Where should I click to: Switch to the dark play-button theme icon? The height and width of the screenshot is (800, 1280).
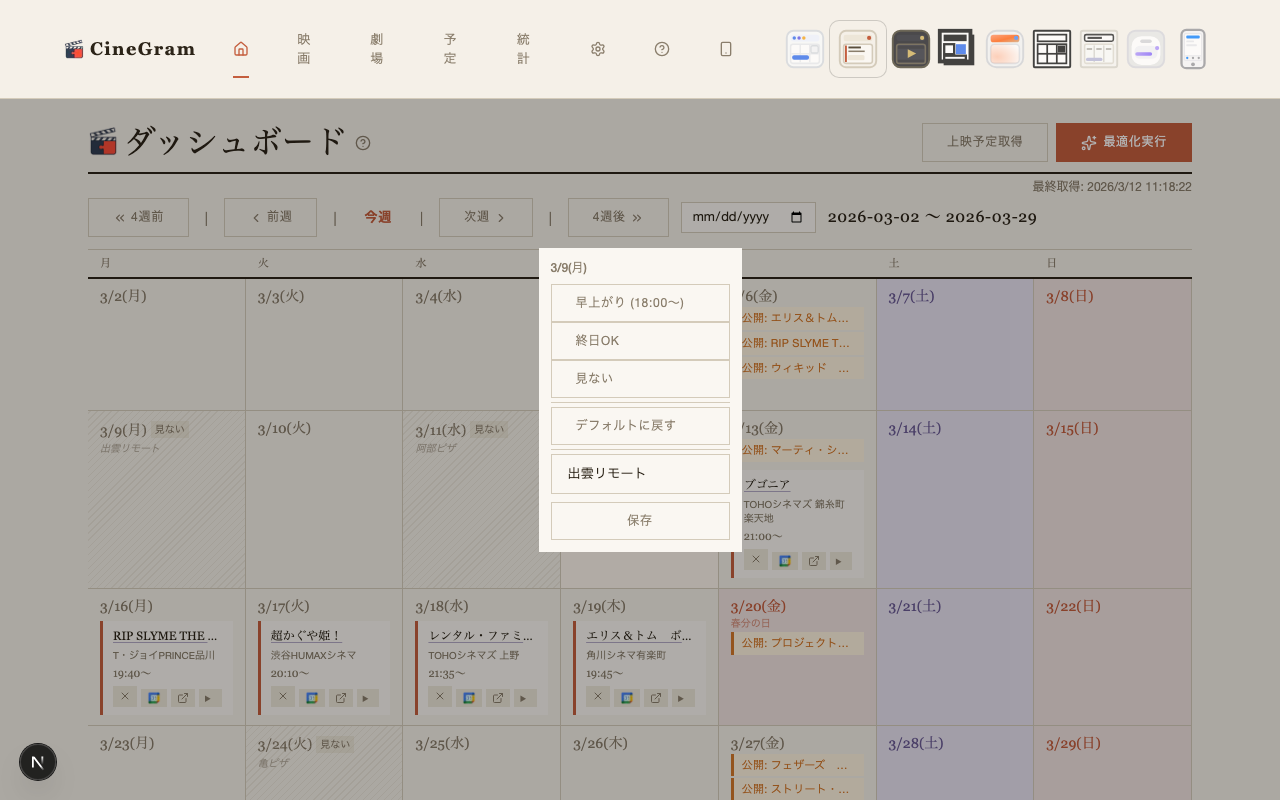tap(910, 49)
